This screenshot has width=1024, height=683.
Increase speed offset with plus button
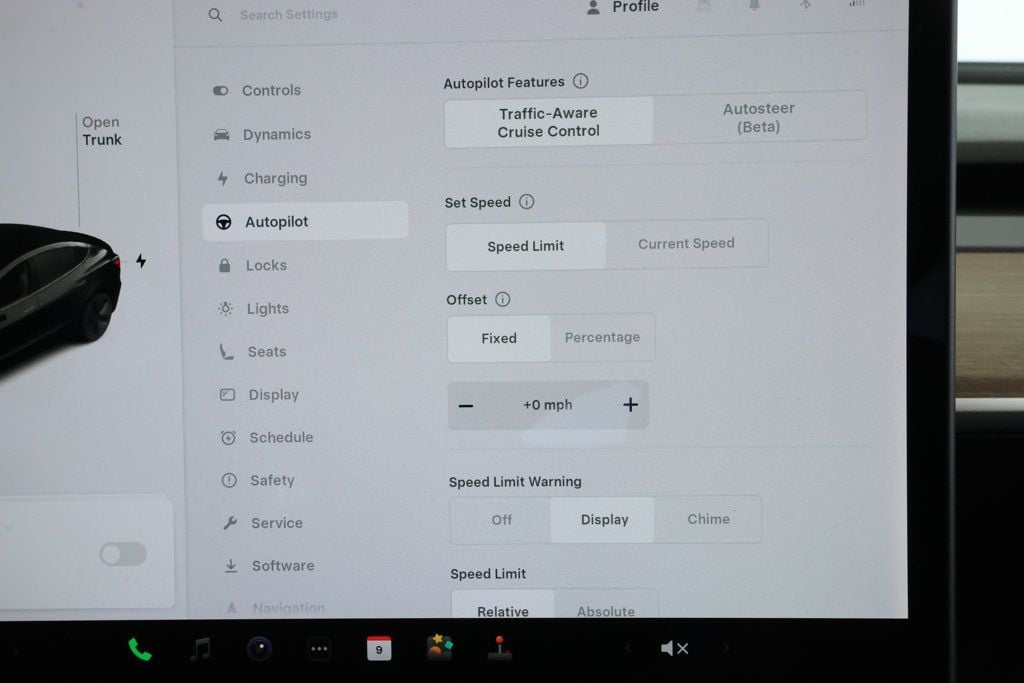(630, 405)
